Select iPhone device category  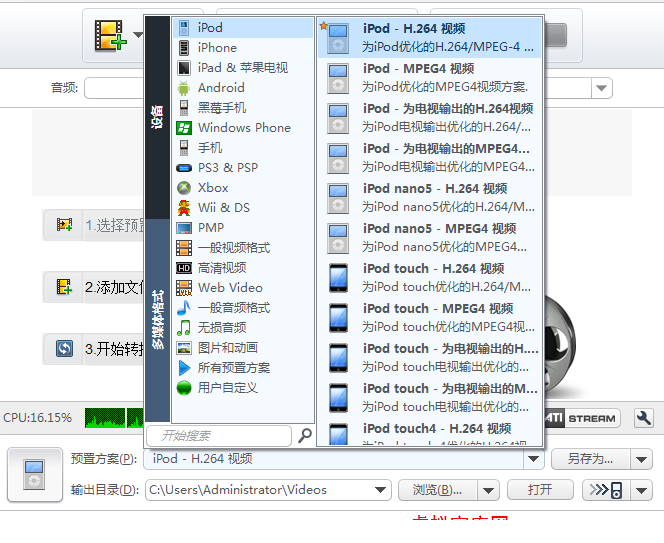pyautogui.click(x=243, y=48)
